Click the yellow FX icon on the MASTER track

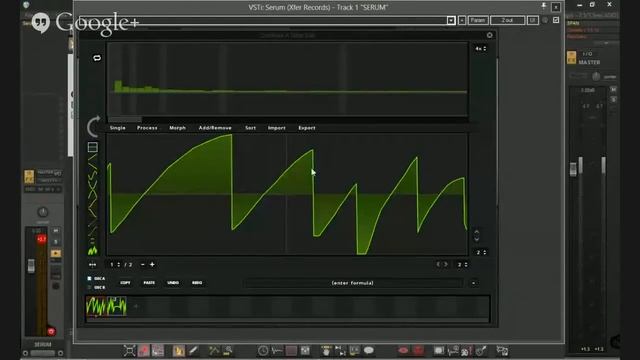click(x=571, y=57)
